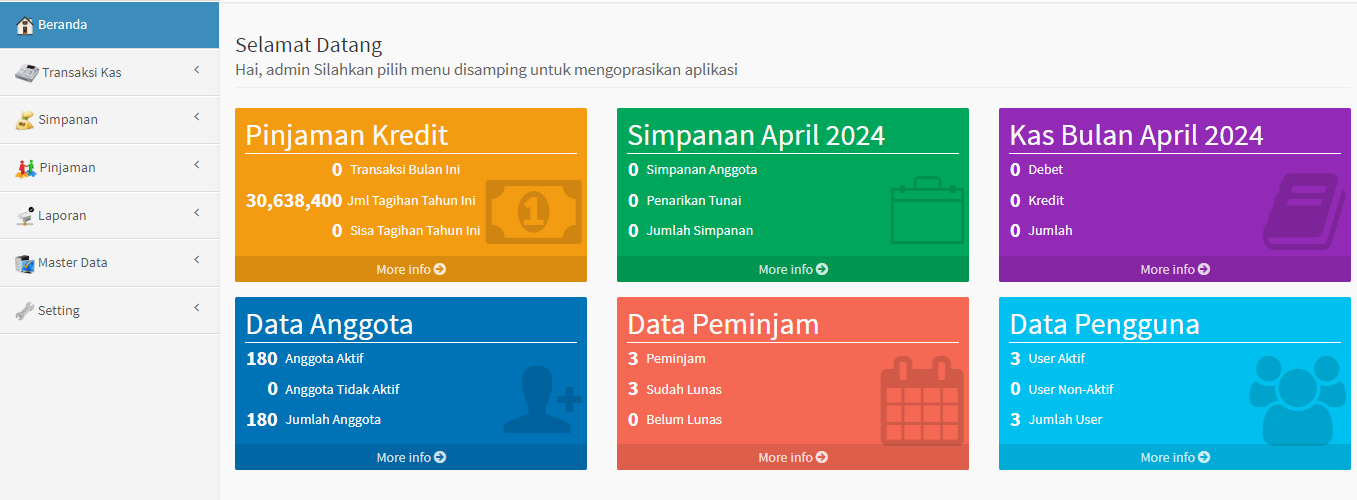
Task: Click More info on Data Peminjam card
Action: (x=793, y=457)
